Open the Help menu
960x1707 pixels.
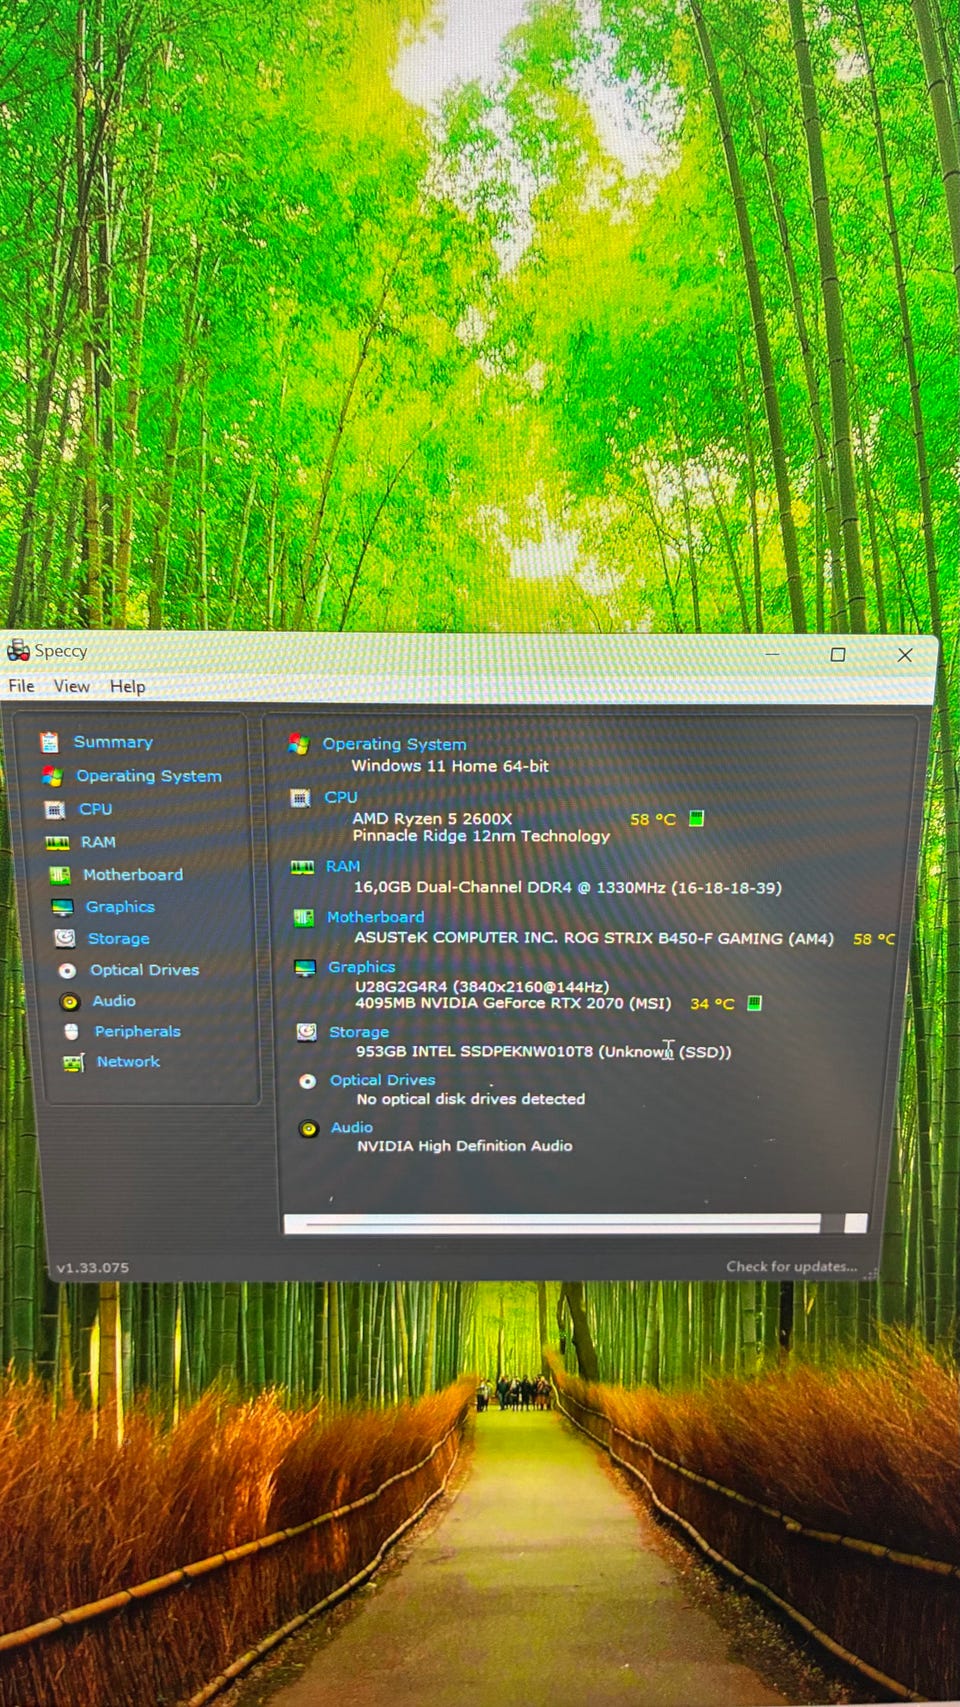click(128, 687)
